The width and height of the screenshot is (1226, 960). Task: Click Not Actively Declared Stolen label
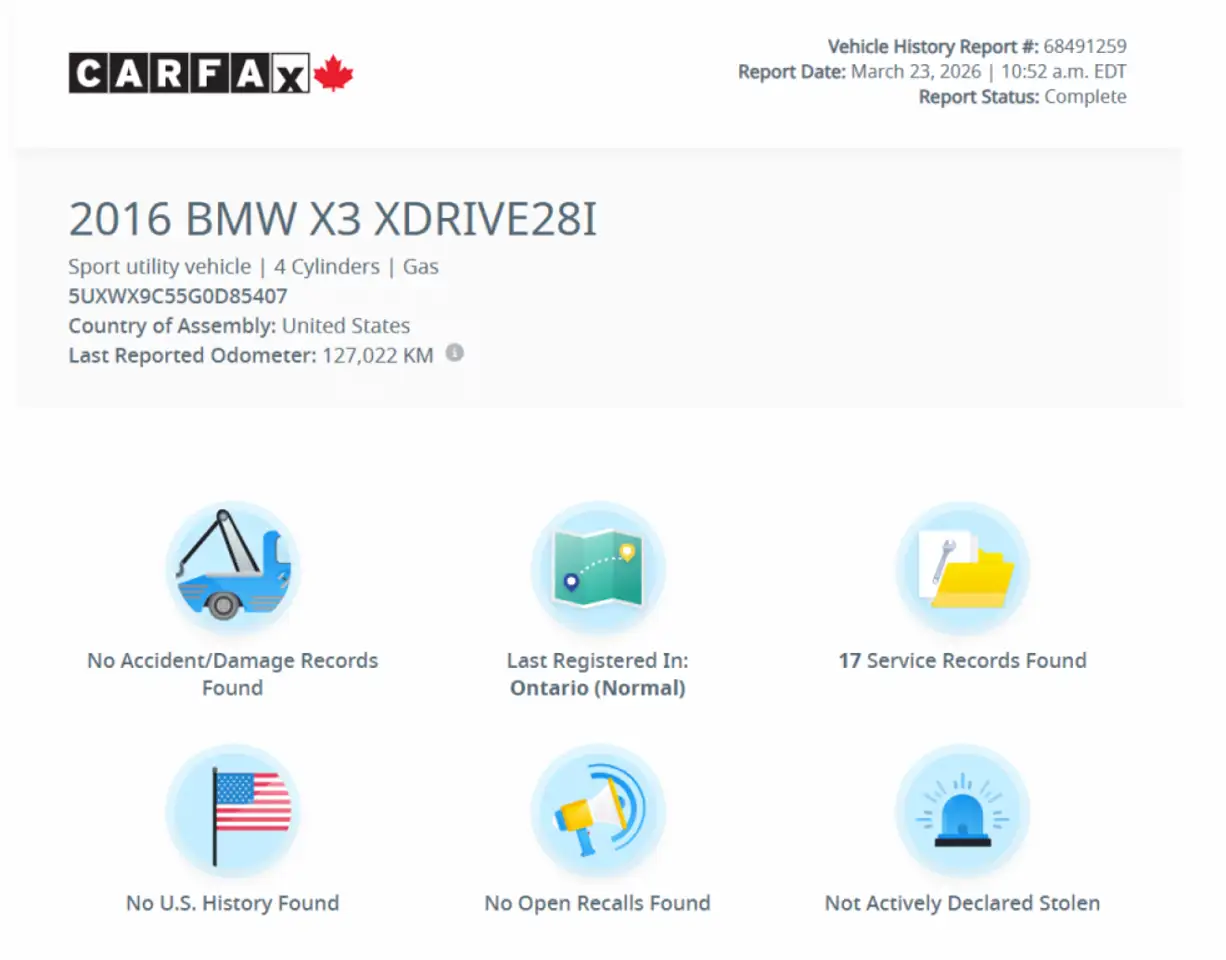pyautogui.click(x=962, y=903)
